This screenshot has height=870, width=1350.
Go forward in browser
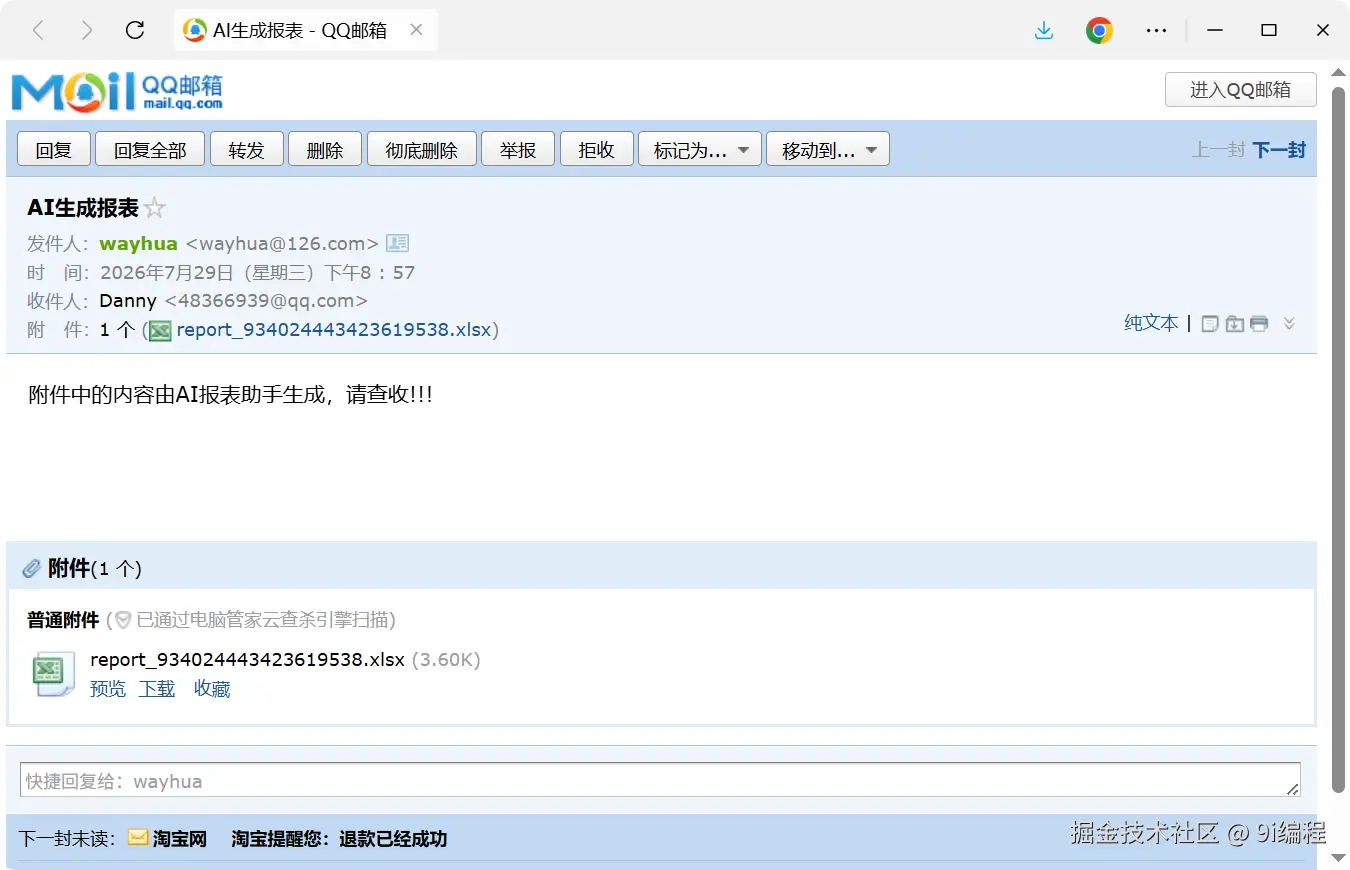tap(87, 30)
